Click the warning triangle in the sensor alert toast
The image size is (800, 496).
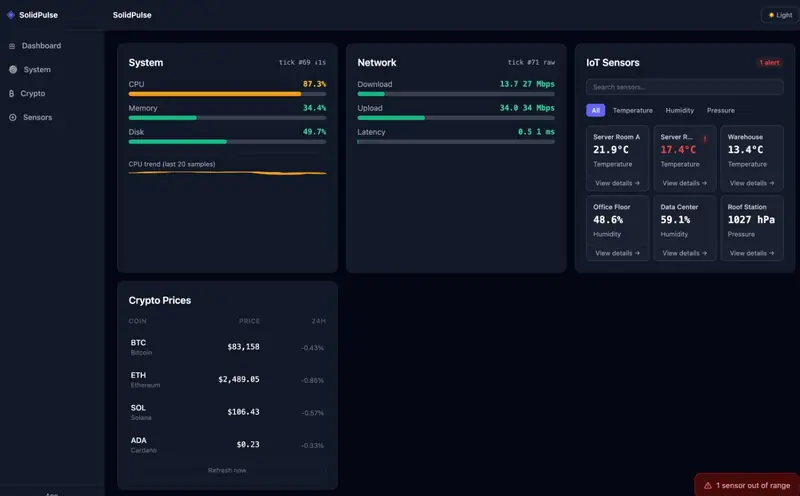(x=708, y=486)
